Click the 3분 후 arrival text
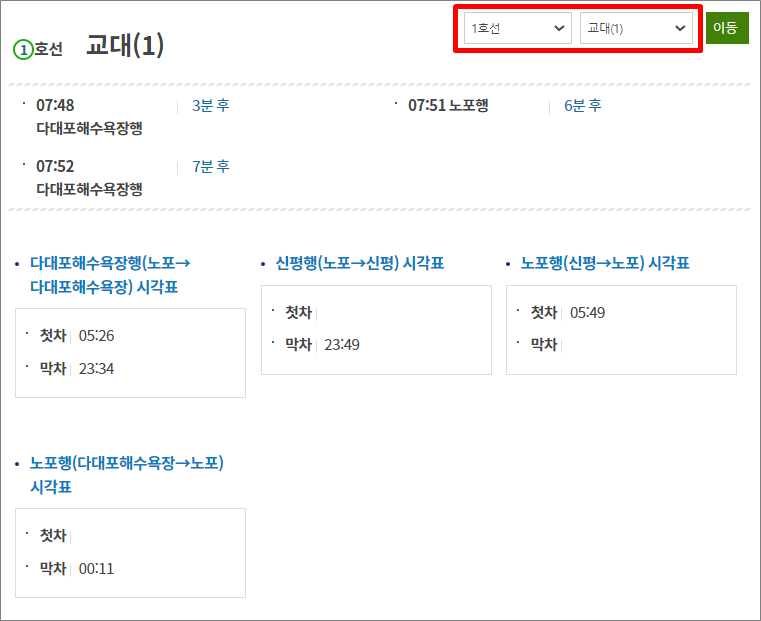 211,105
